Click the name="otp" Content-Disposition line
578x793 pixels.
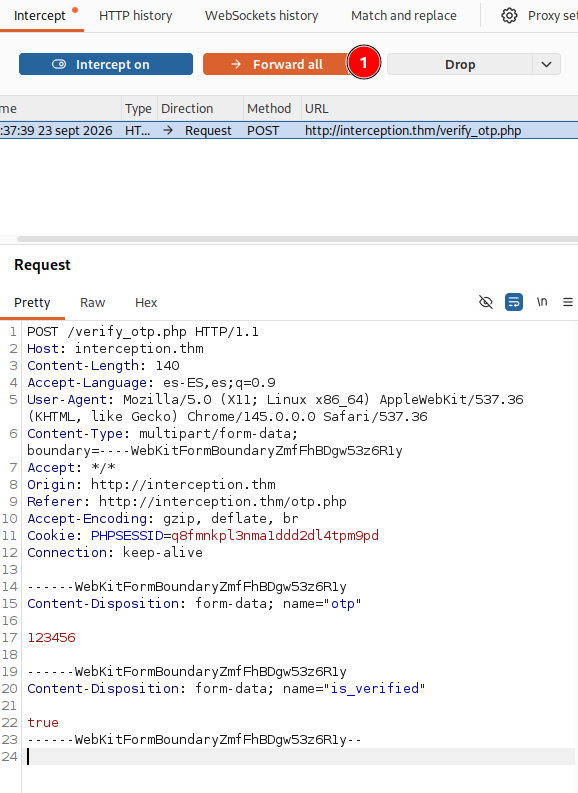pyautogui.click(x=194, y=603)
